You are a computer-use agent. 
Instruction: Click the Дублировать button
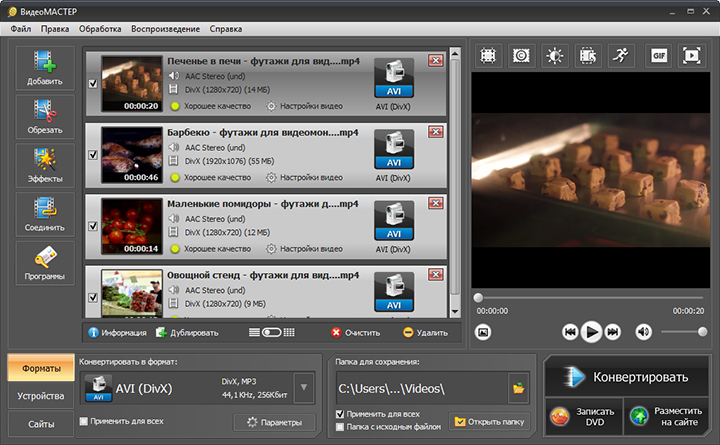pyautogui.click(x=187, y=332)
